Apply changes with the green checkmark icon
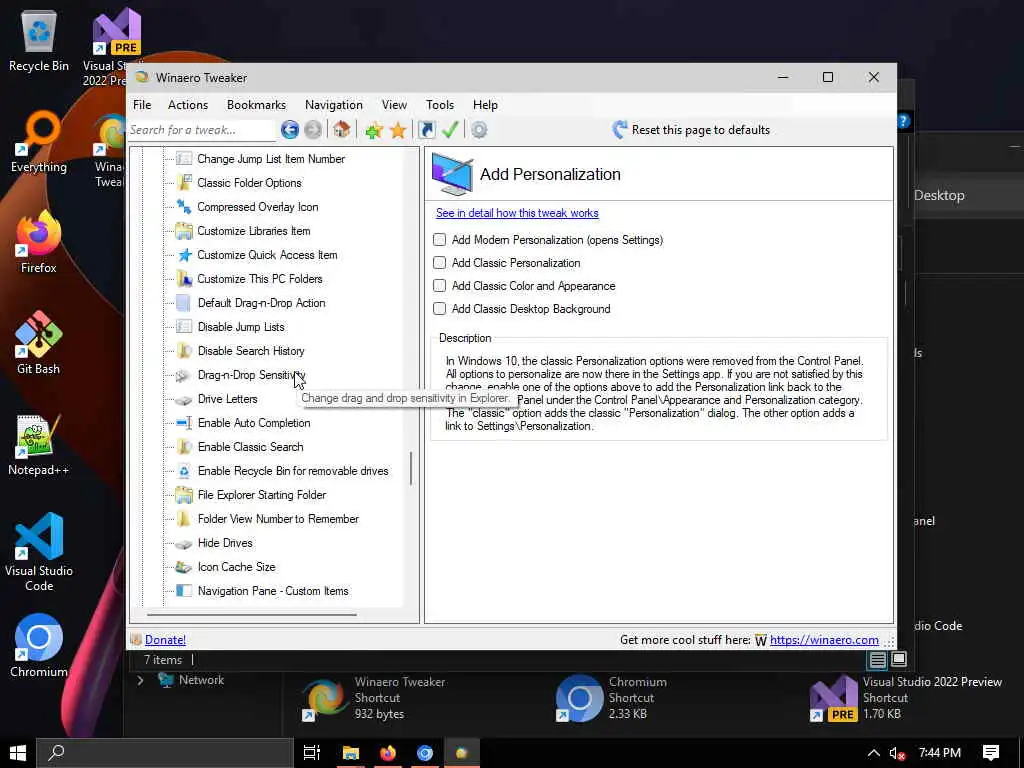Screen dimensions: 1024x768 click(450, 129)
